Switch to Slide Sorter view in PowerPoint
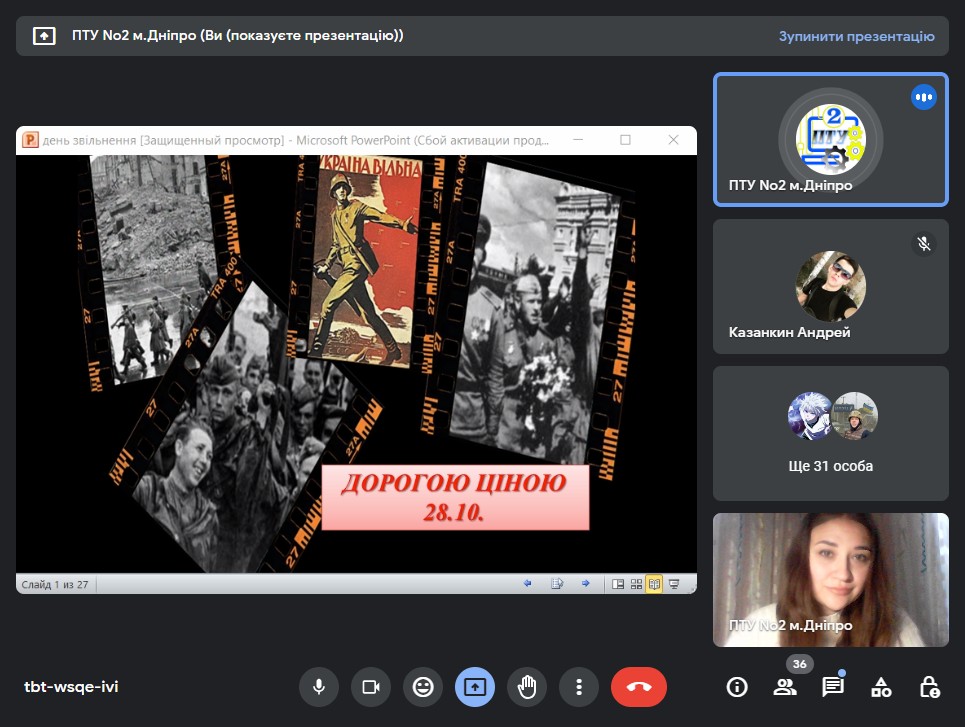 636,584
